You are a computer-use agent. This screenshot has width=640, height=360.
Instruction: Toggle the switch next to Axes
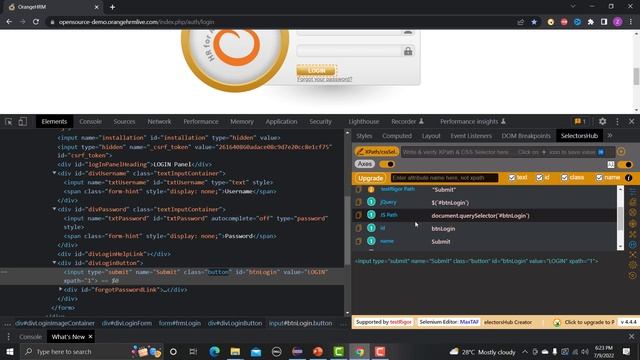pos(387,164)
